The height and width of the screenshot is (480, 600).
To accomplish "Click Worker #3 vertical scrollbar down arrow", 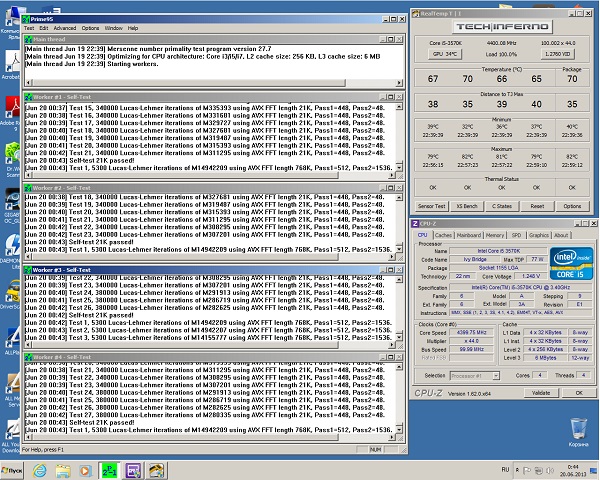I will (x=399, y=337).
